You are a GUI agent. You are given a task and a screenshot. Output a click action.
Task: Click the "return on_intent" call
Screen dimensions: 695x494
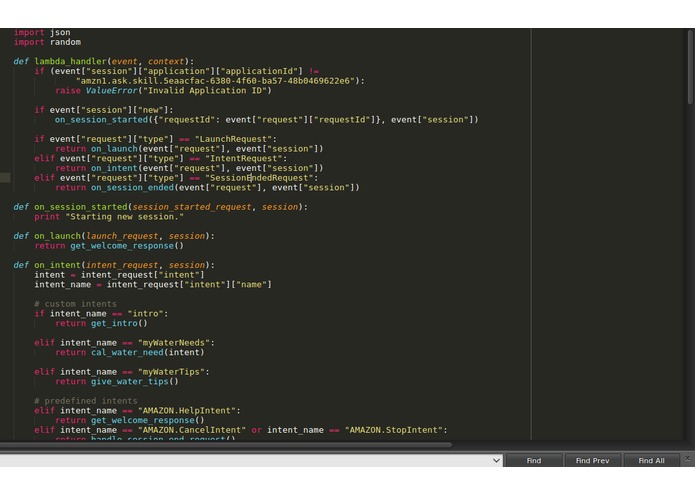(x=189, y=168)
